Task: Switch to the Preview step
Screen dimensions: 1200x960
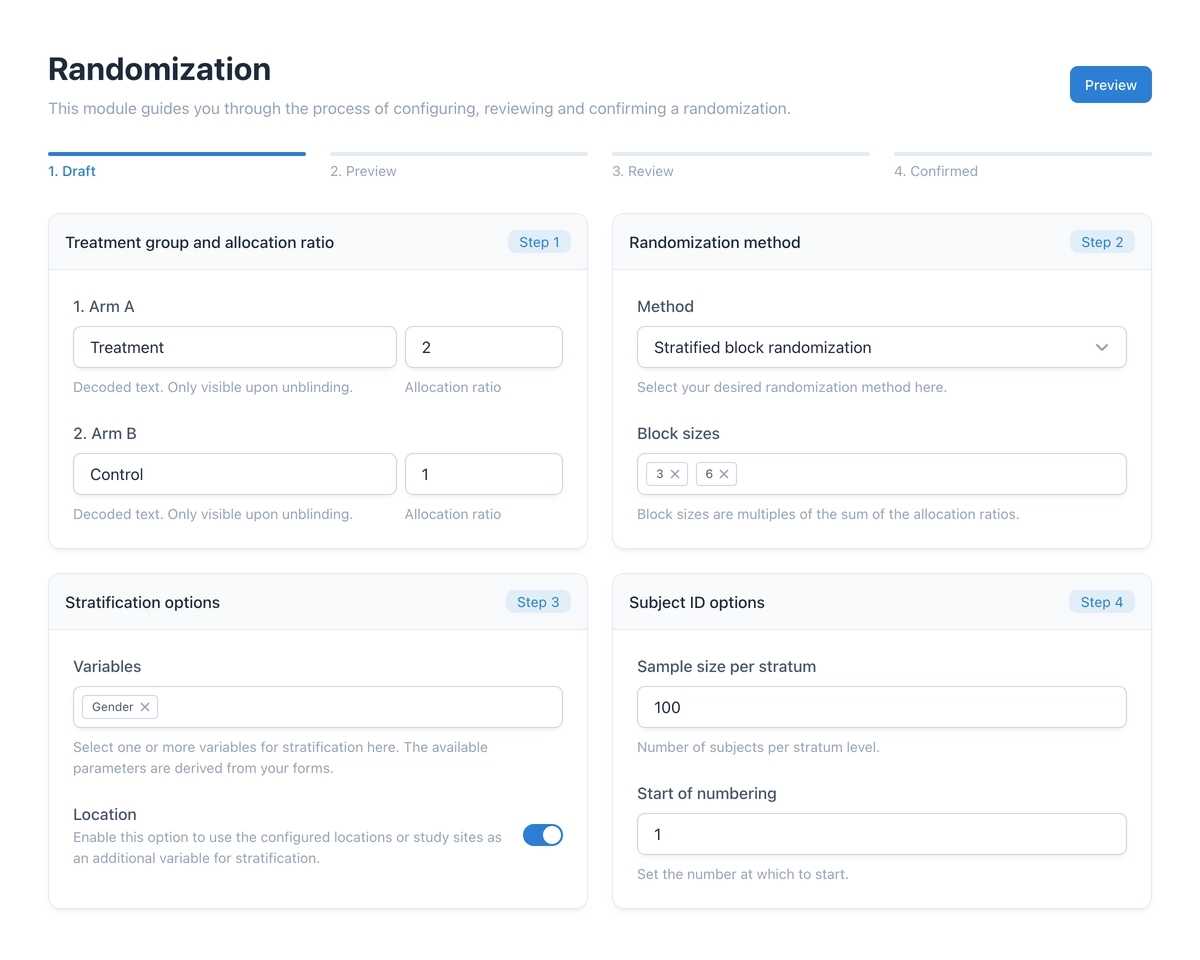Action: pos(363,170)
